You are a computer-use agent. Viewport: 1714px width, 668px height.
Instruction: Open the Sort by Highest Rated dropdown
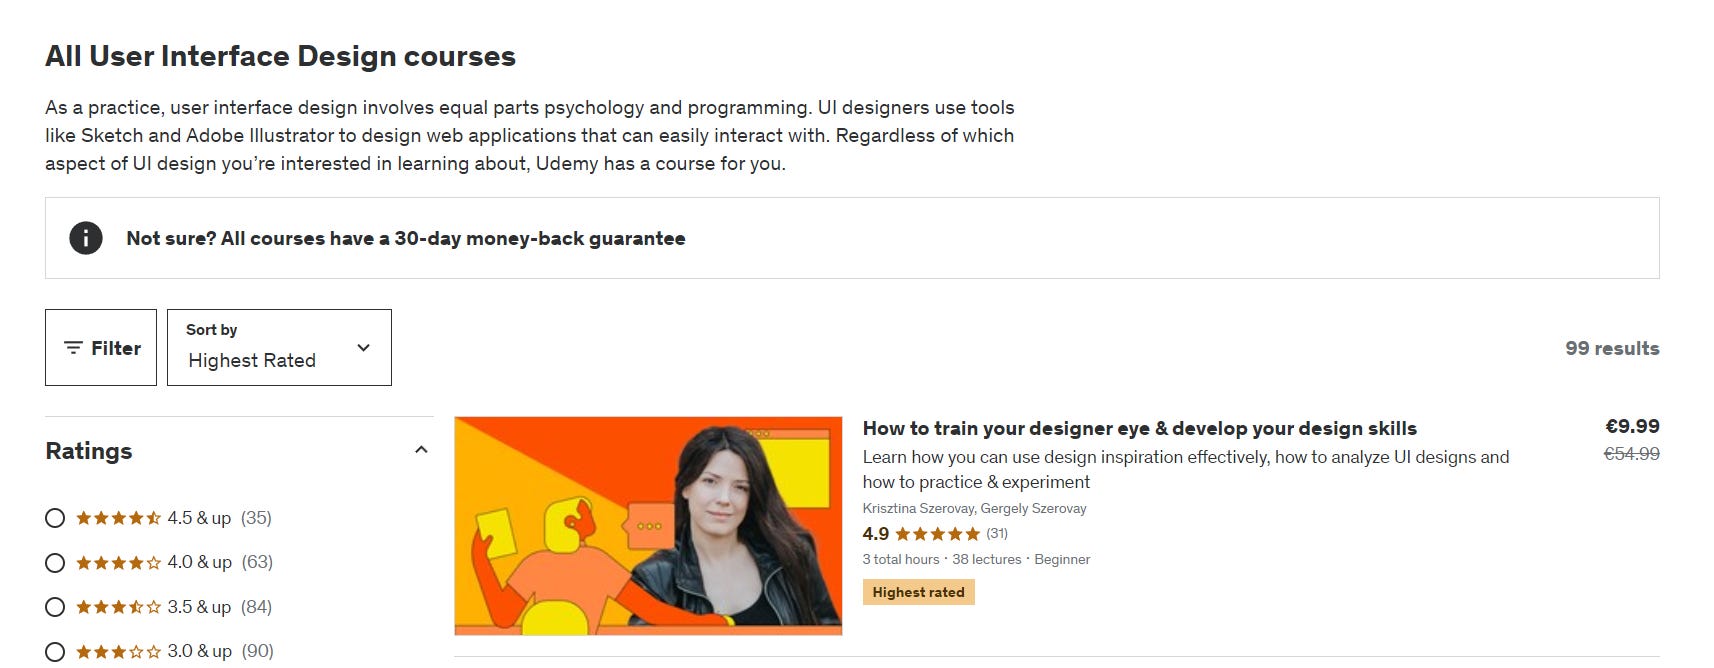(x=279, y=347)
